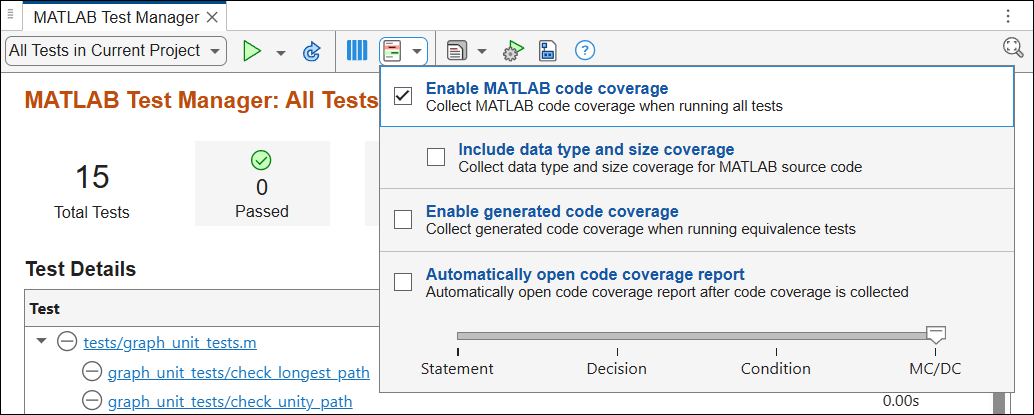Click the code coverage toolbar icon

point(392,51)
